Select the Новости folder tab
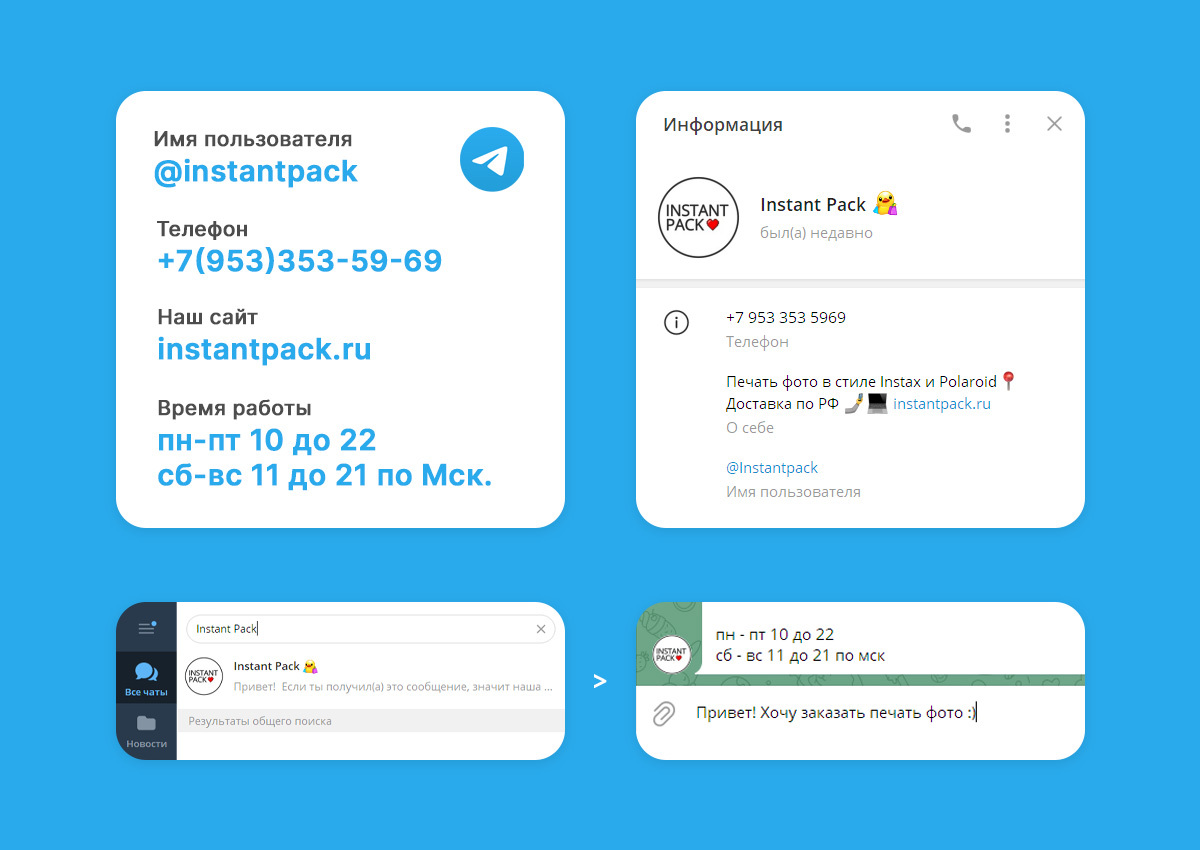 coord(146,732)
